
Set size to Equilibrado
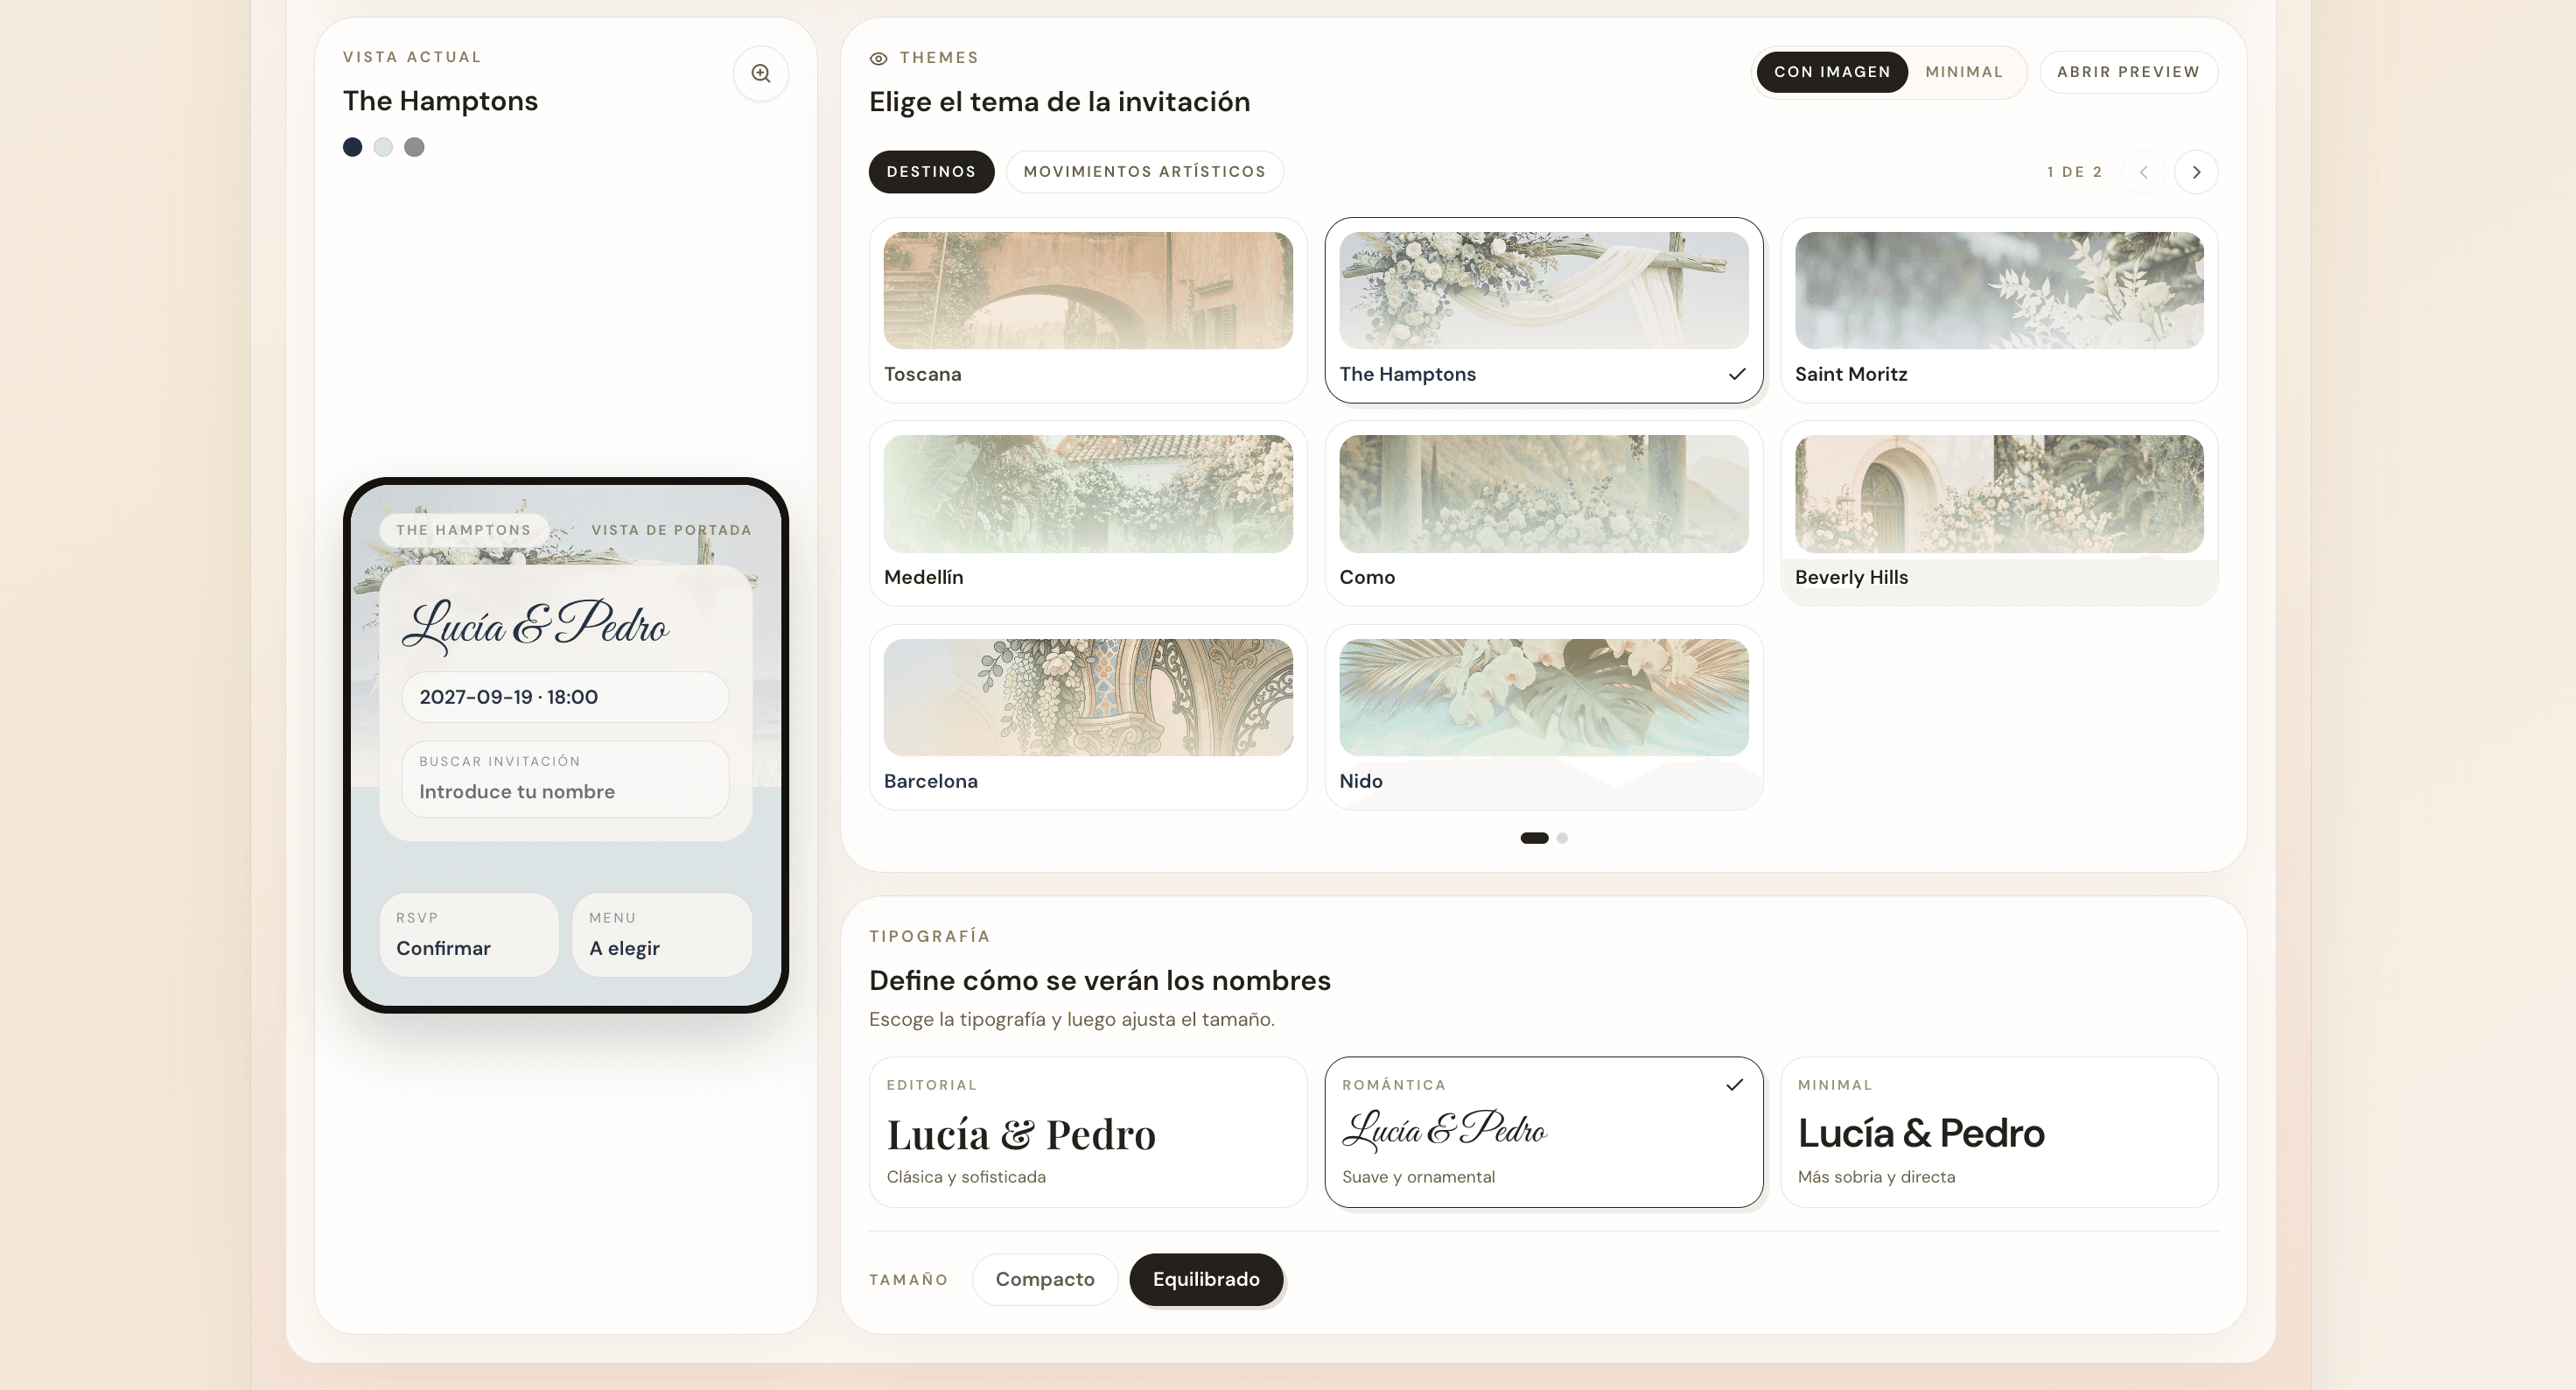pyautogui.click(x=1206, y=1279)
